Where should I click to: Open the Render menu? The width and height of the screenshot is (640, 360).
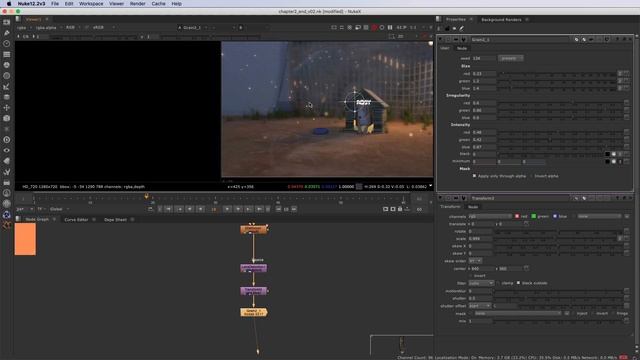[x=138, y=4]
